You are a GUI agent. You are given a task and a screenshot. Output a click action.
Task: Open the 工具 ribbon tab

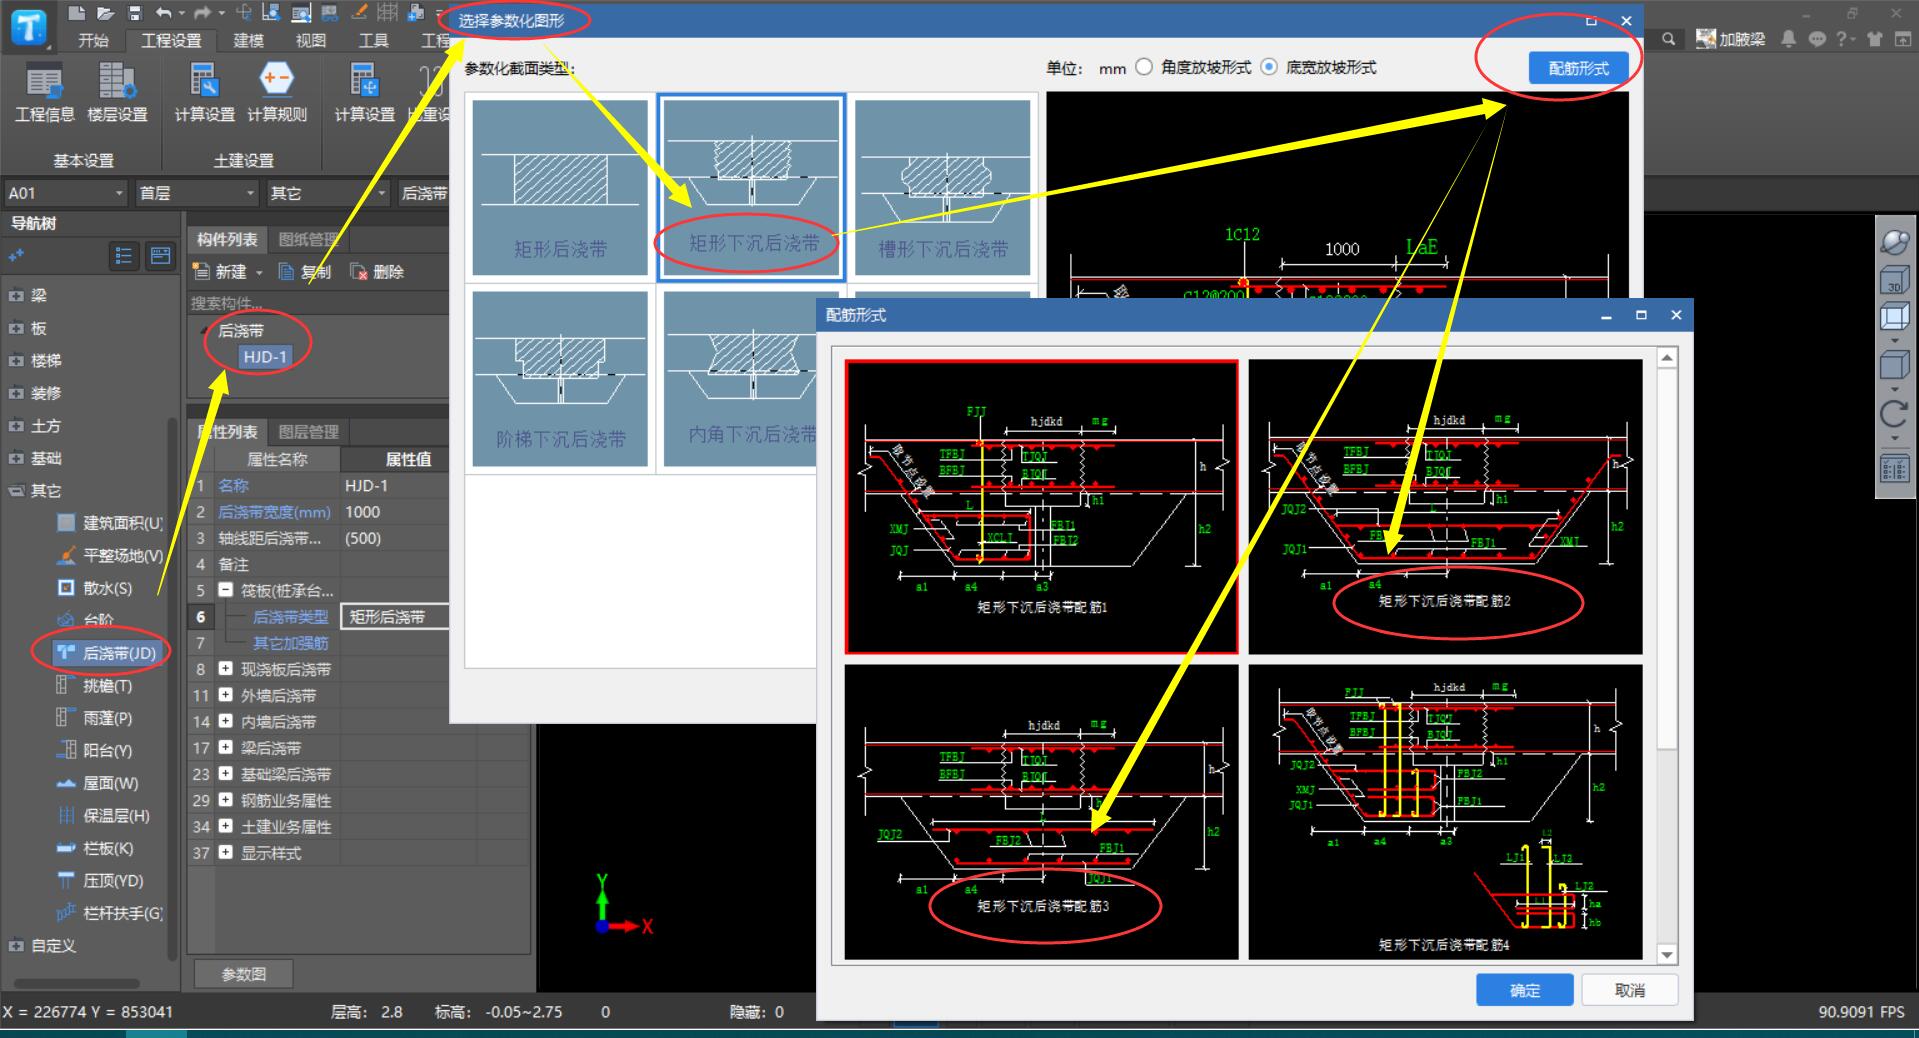tap(373, 40)
